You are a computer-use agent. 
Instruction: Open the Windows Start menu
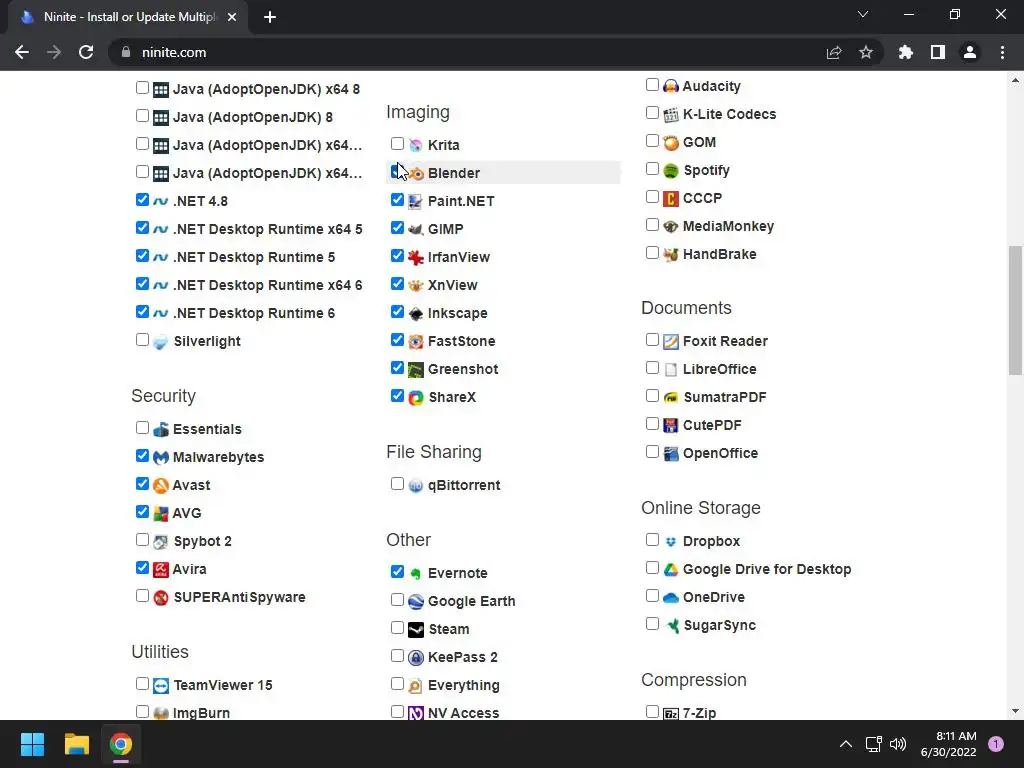pyautogui.click(x=33, y=744)
